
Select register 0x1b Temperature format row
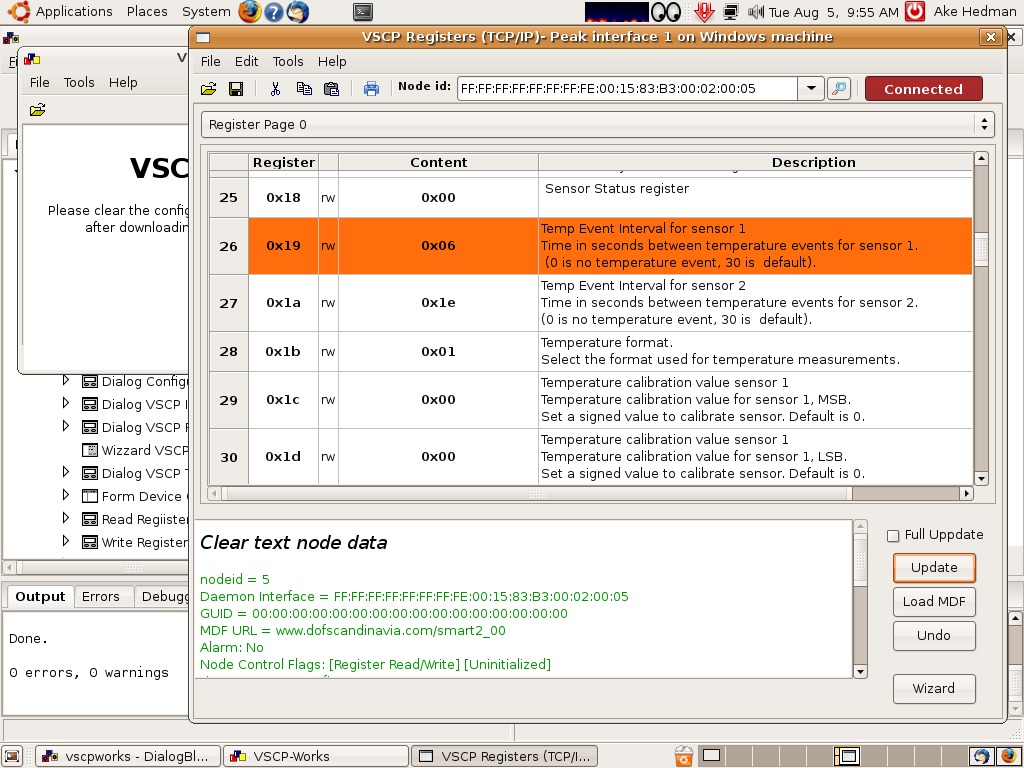590,352
